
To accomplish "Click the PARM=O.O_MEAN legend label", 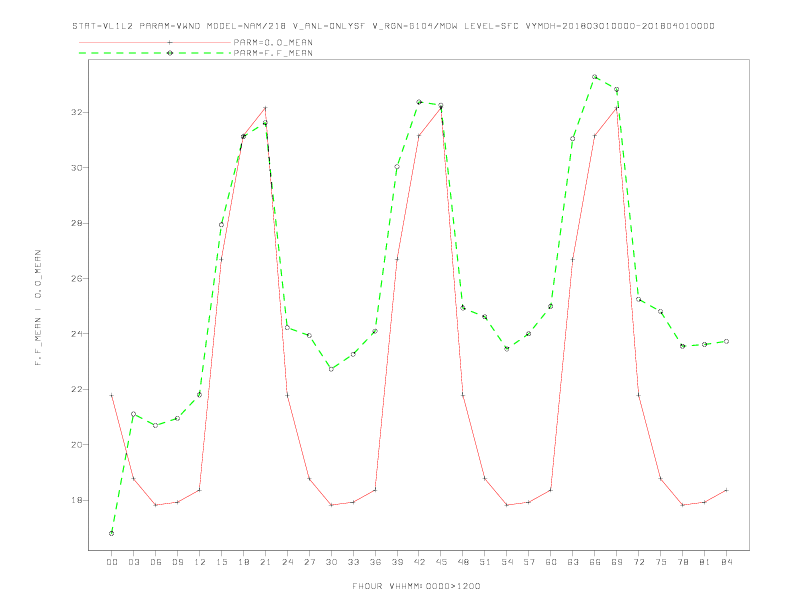I will click(273, 42).
